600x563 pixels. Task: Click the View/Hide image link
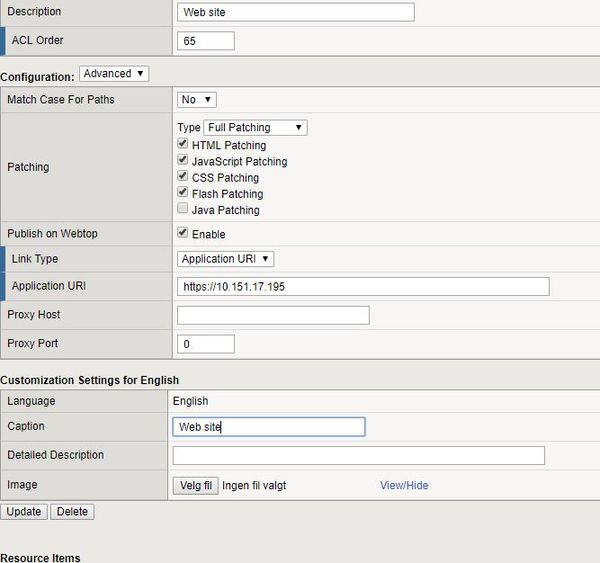click(x=404, y=486)
